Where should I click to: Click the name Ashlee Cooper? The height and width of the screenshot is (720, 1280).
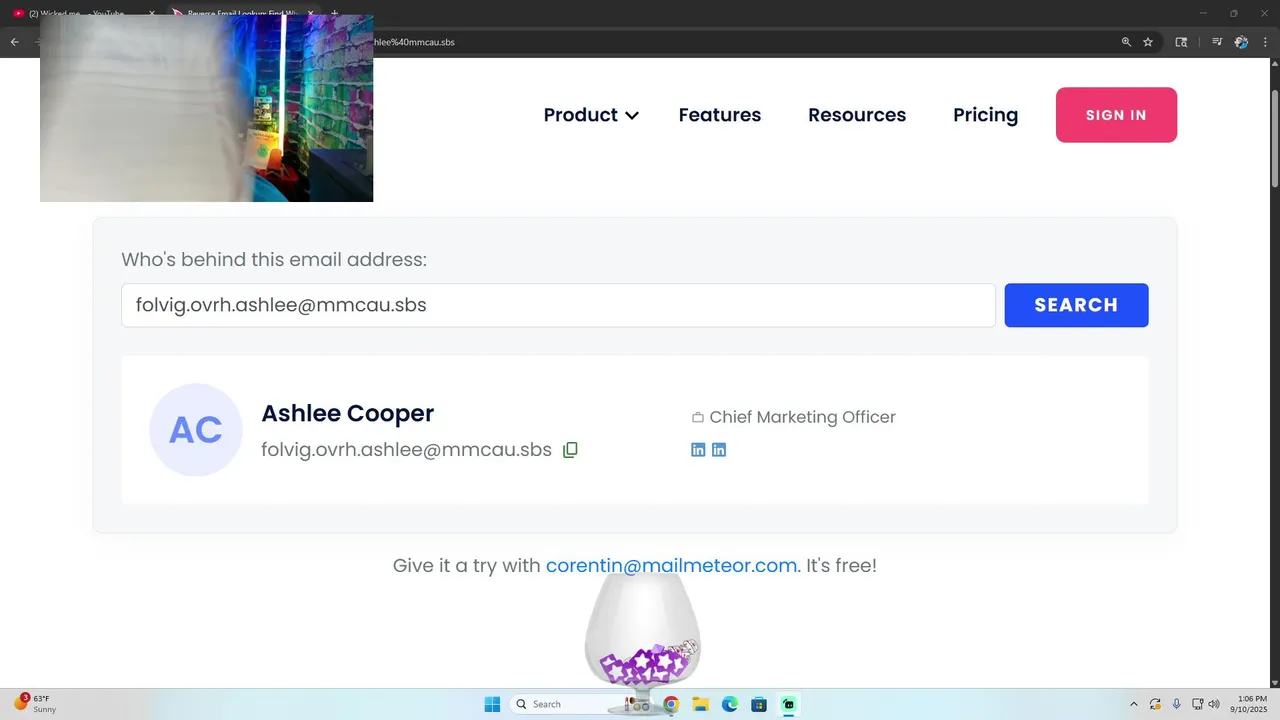tap(348, 413)
